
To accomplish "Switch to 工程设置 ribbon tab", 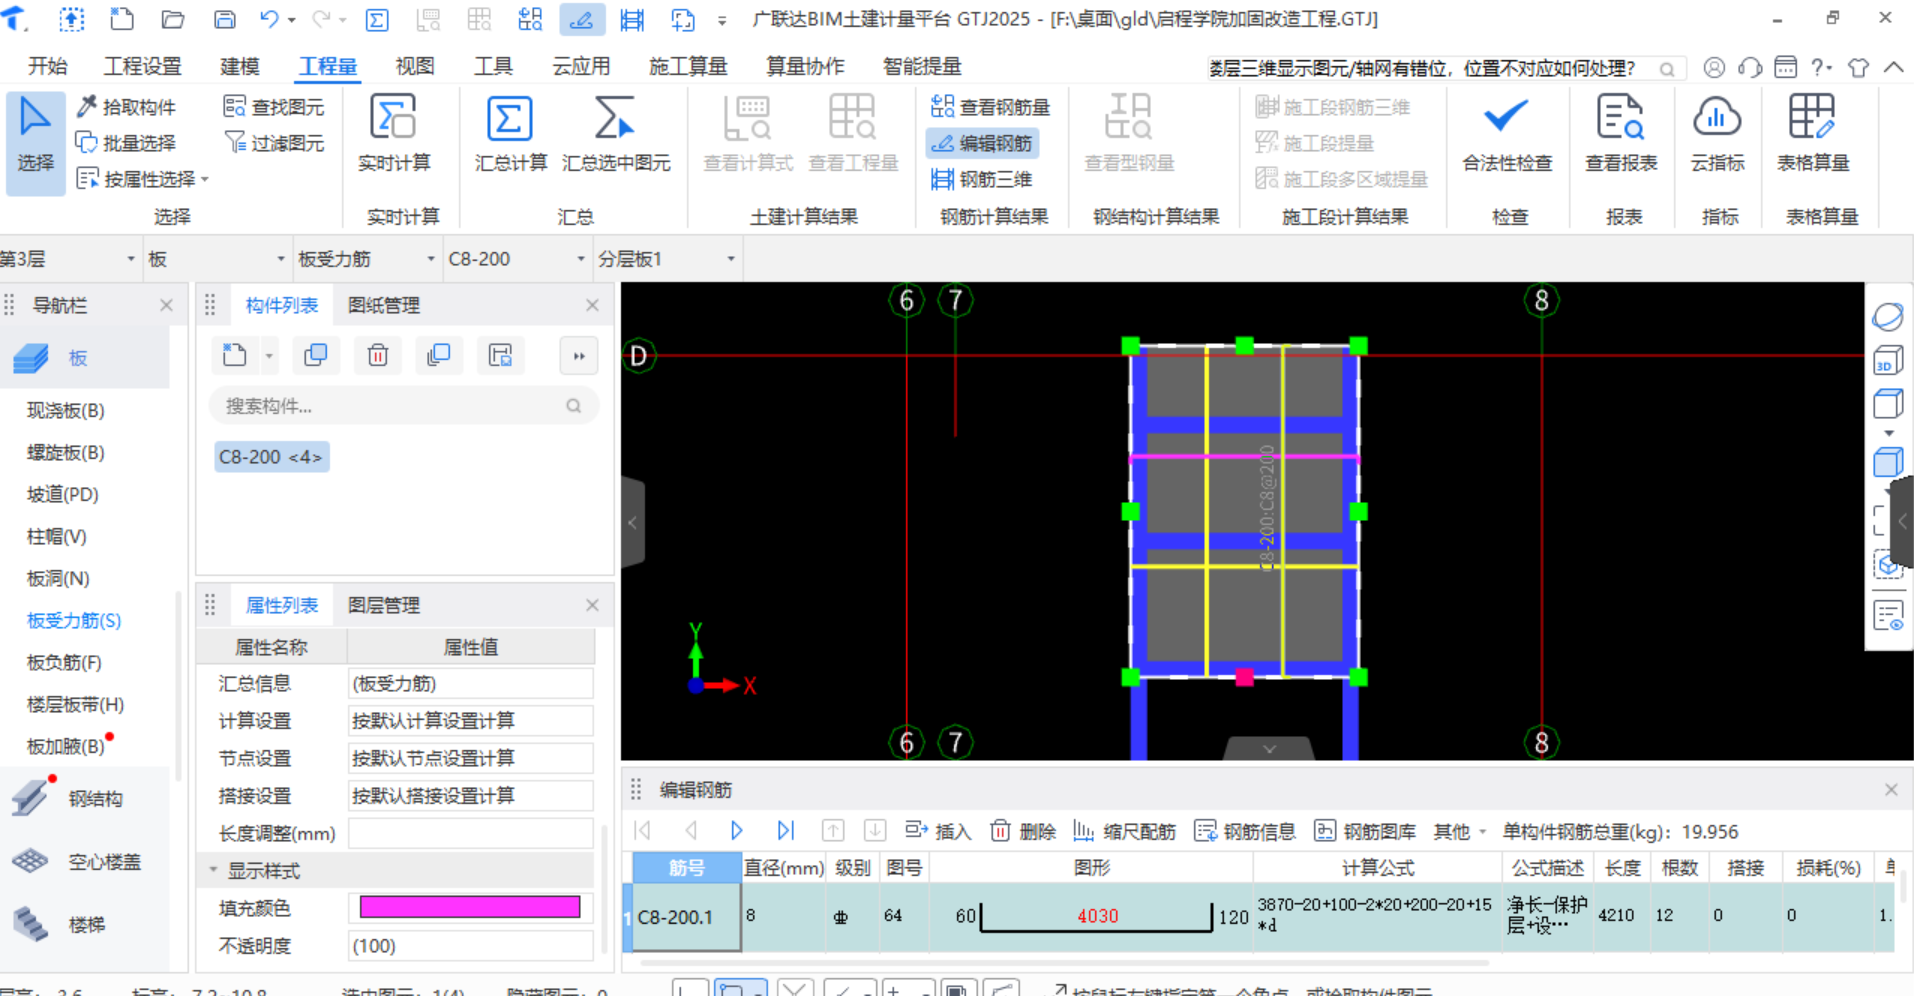I will pos(142,66).
